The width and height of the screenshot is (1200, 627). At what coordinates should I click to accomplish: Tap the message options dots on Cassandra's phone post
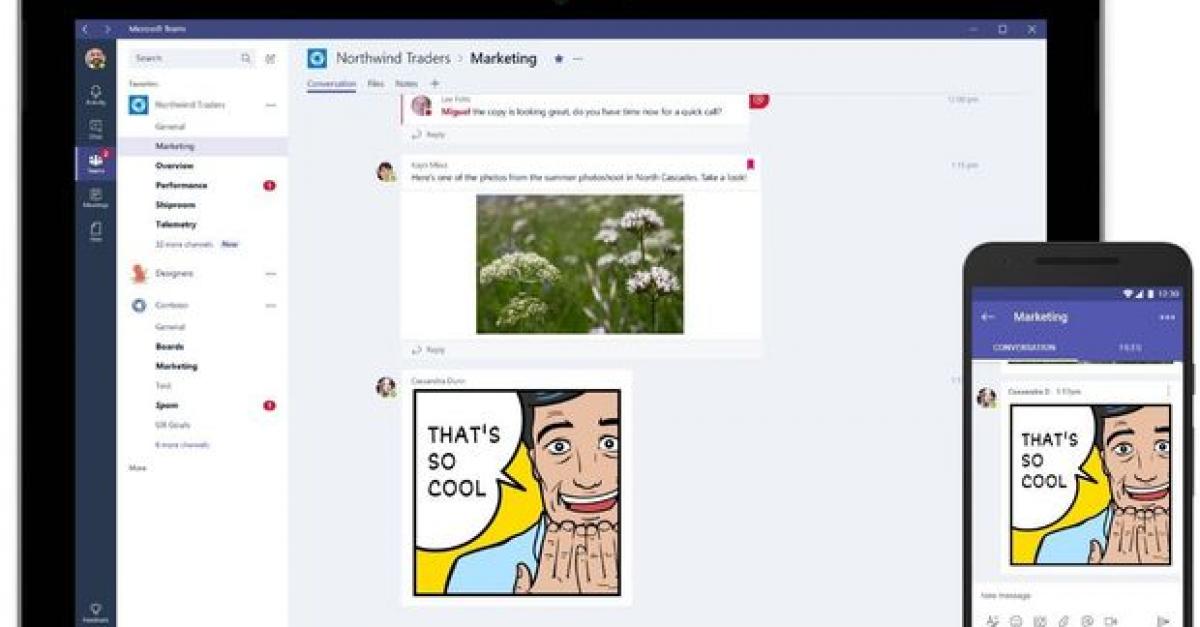pyautogui.click(x=1168, y=391)
